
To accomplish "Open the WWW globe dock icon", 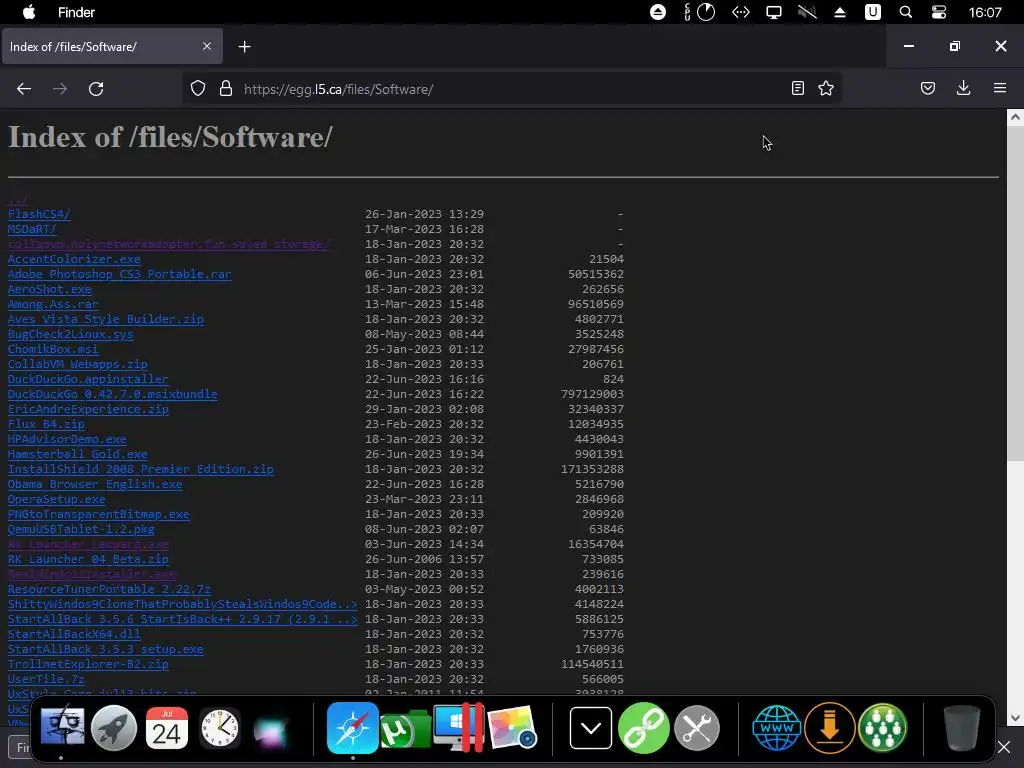I will [776, 728].
